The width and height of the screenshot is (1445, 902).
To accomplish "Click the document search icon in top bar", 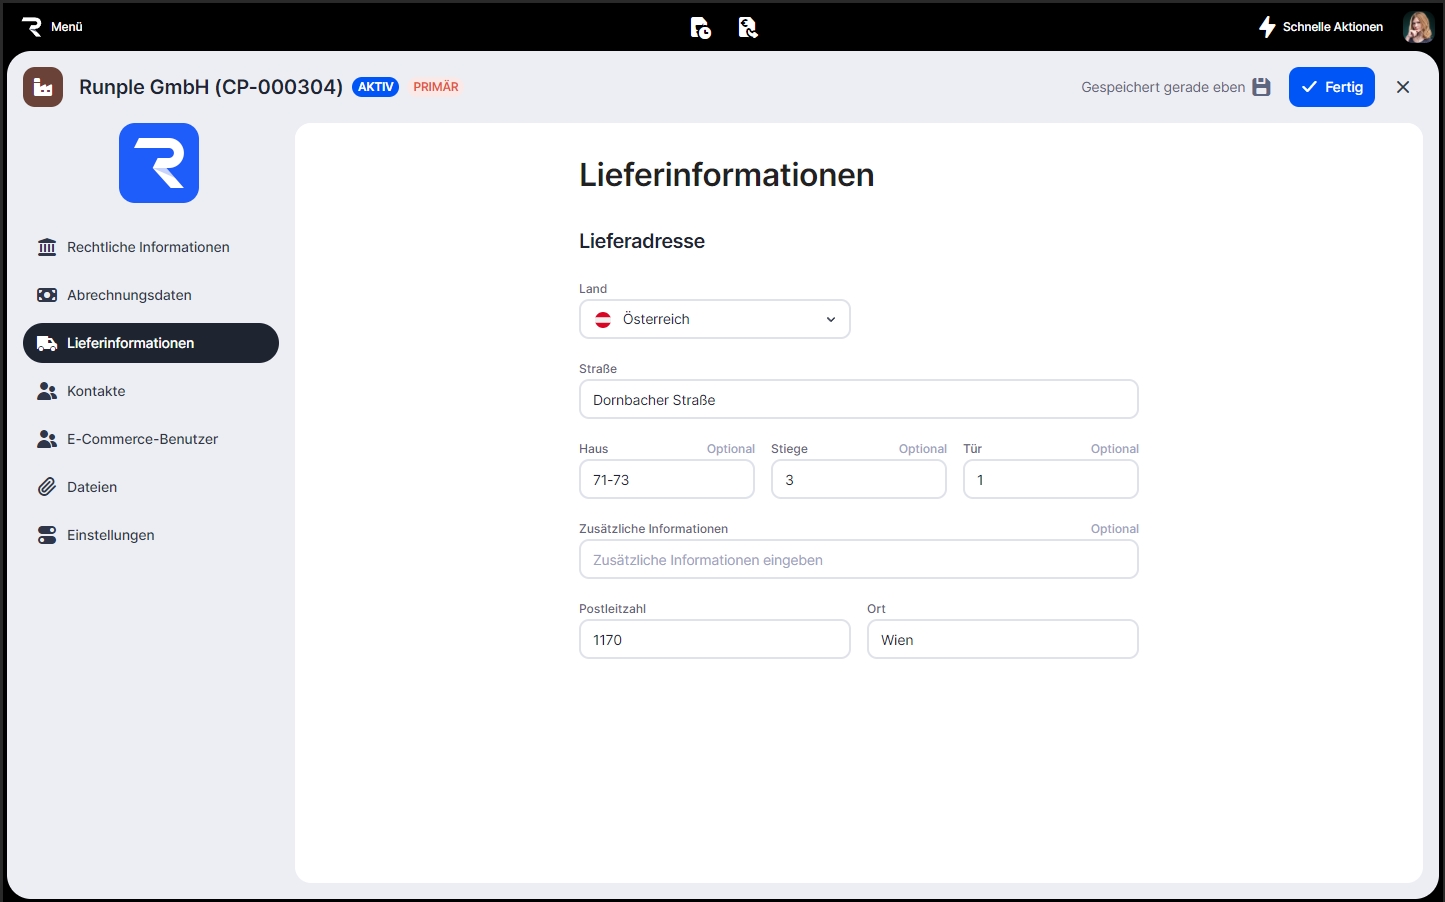I will pos(747,28).
